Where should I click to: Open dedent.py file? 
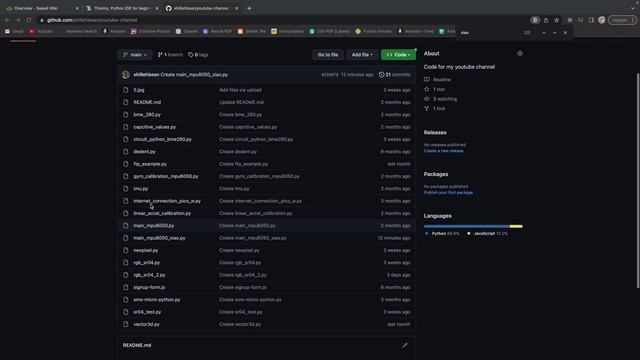tap(144, 151)
